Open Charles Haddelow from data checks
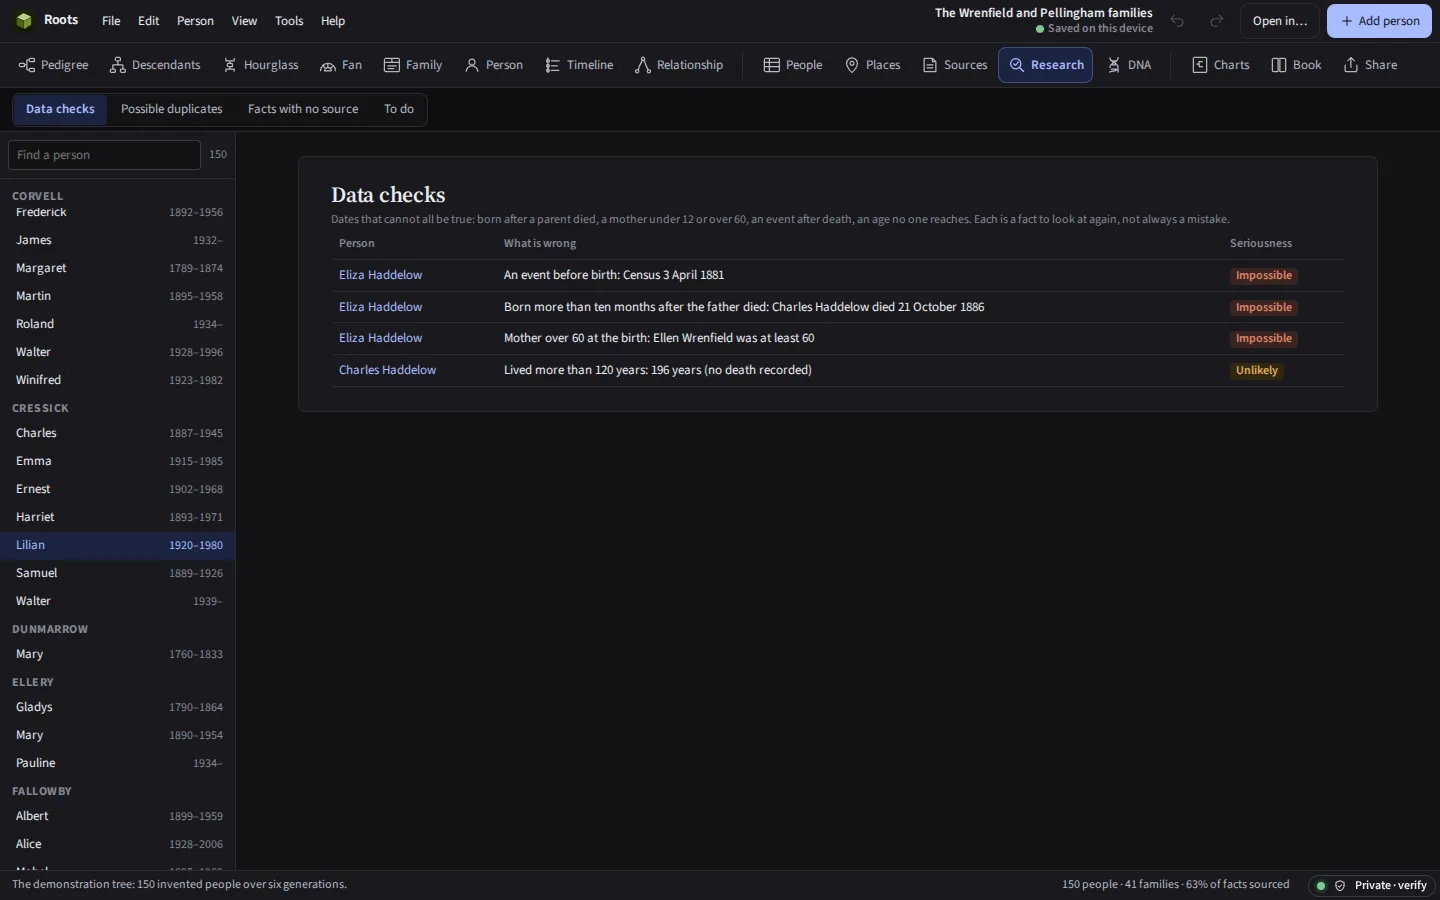This screenshot has height=900, width=1440. pos(387,370)
